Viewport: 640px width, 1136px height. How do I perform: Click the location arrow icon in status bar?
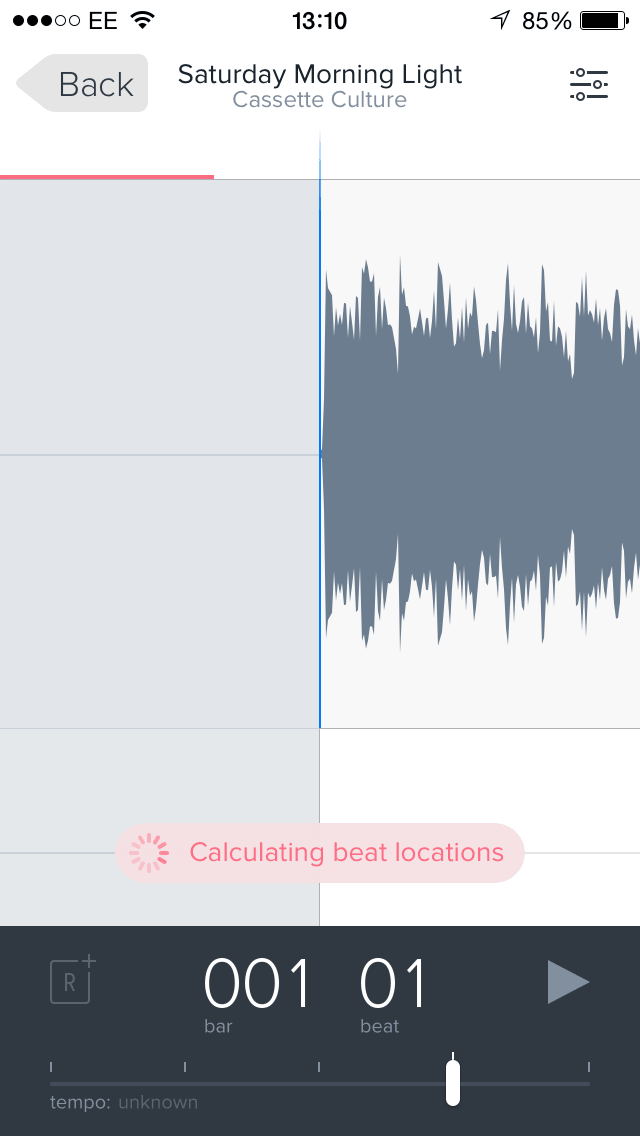pyautogui.click(x=500, y=20)
